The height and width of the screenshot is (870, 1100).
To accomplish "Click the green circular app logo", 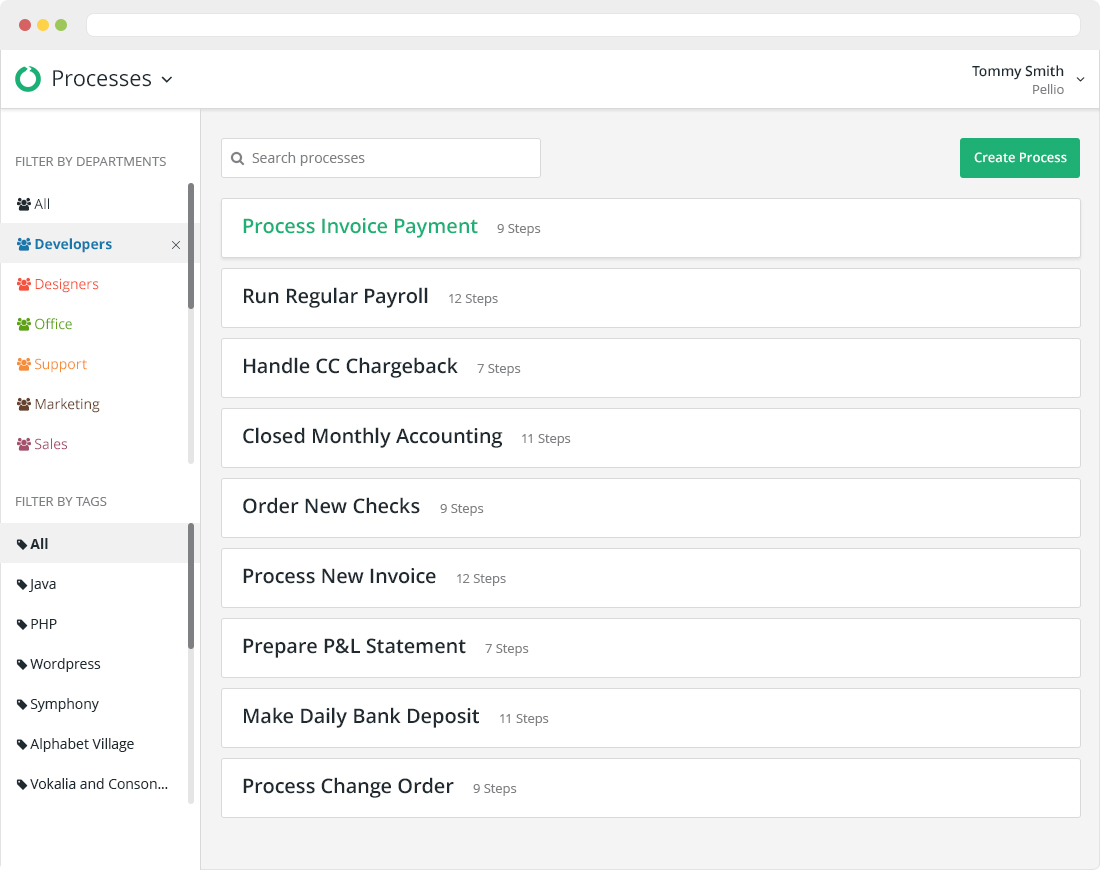I will click(28, 79).
